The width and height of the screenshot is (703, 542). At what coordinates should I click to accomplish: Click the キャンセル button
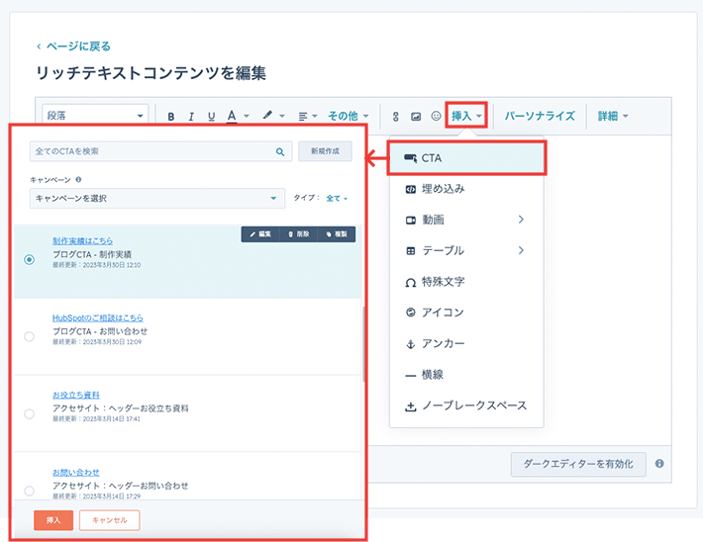click(109, 520)
